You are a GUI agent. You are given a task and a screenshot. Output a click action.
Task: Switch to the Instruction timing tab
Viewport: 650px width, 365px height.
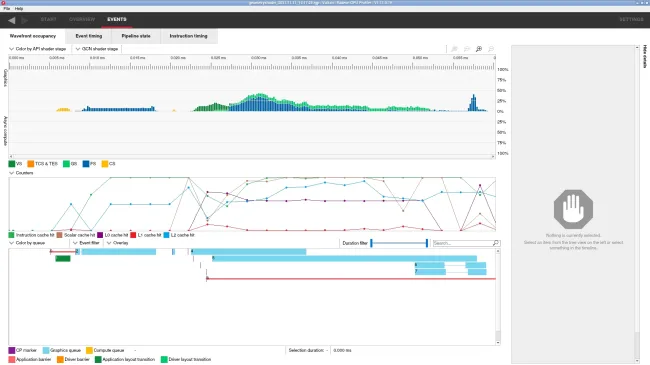click(x=188, y=36)
